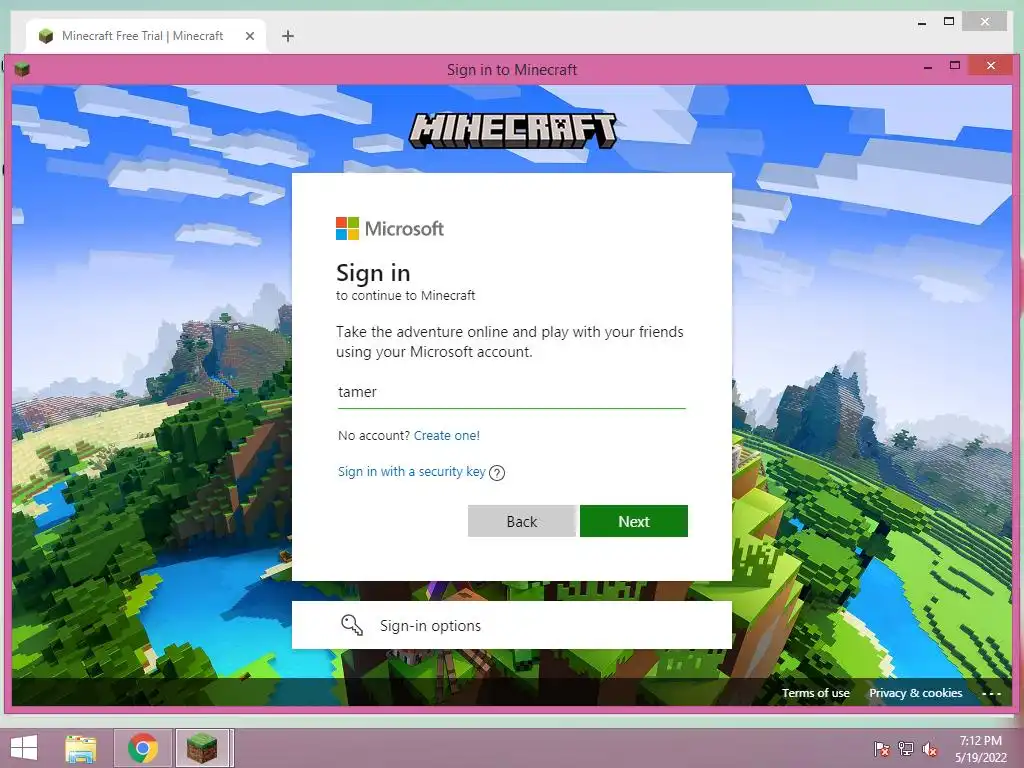The image size is (1024, 768).
Task: Click the green Next button
Action: pyautogui.click(x=633, y=521)
